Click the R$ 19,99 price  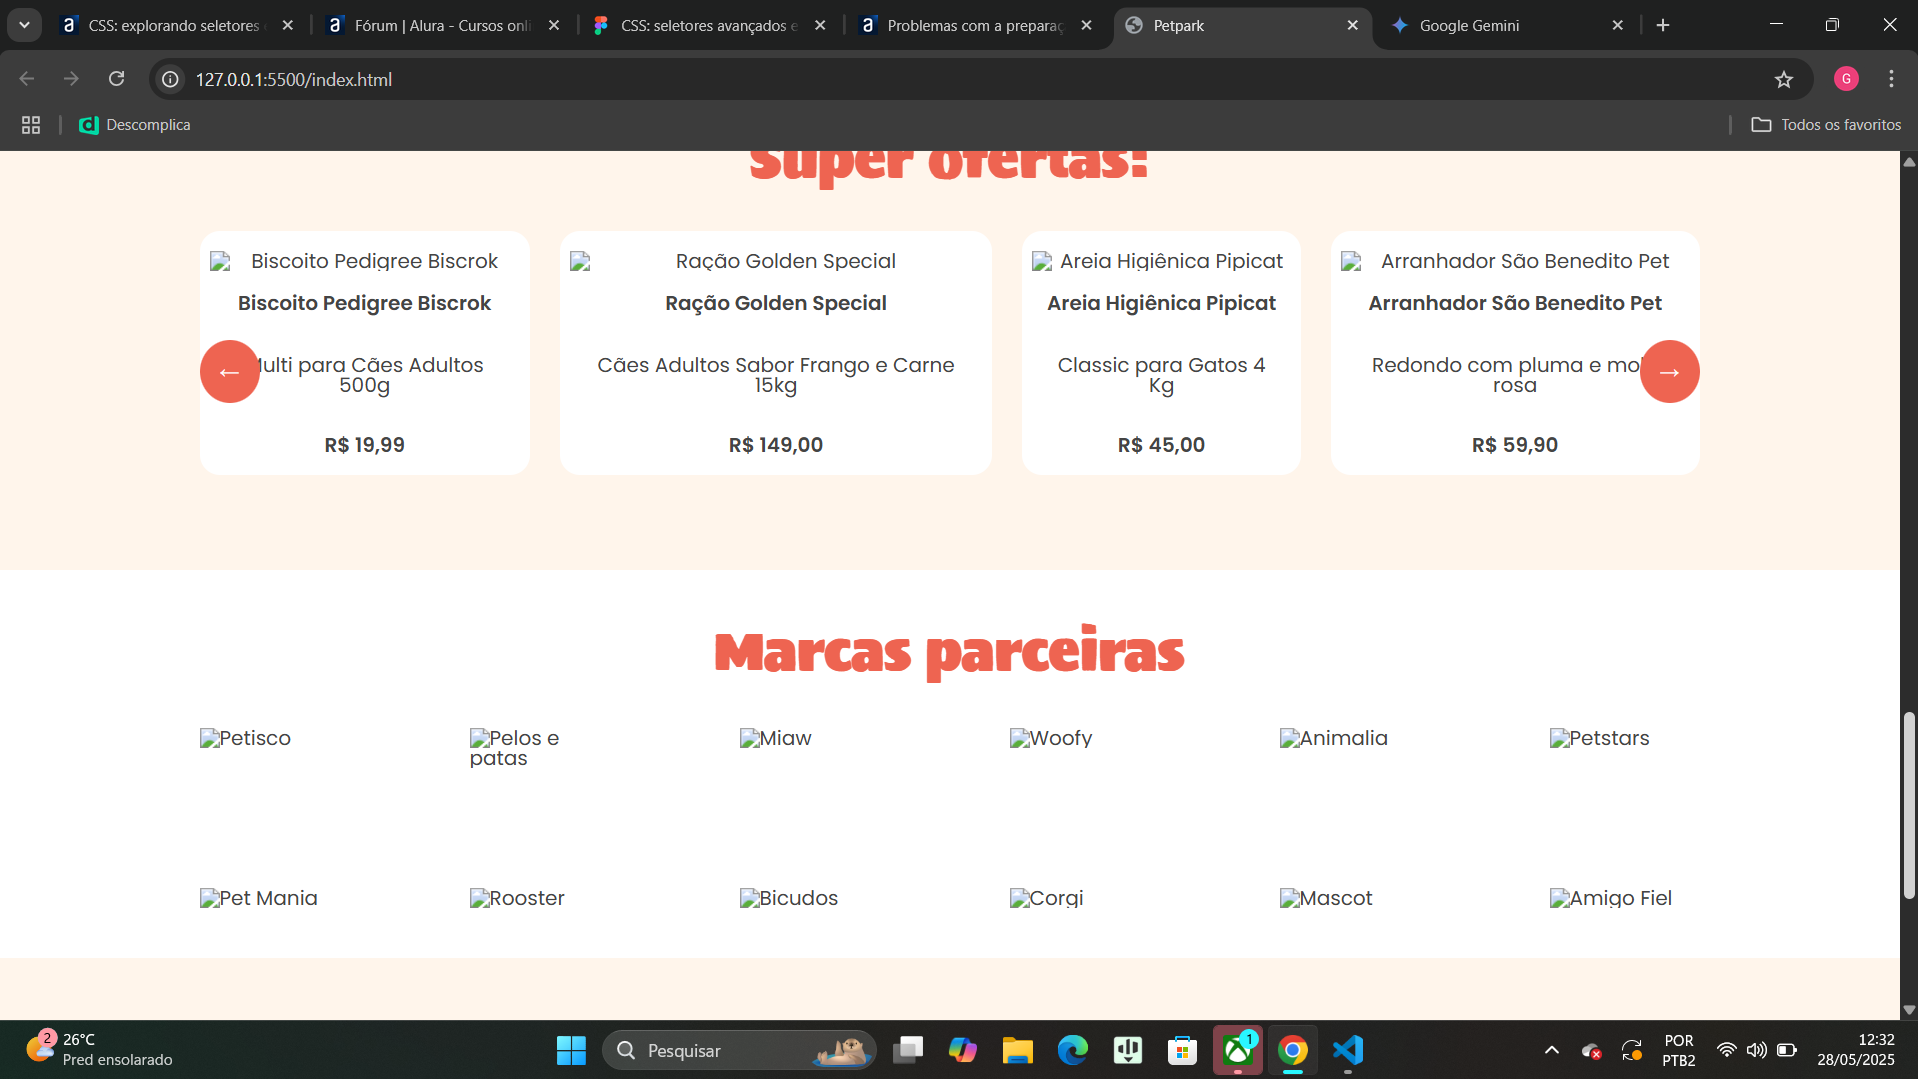[x=364, y=445]
